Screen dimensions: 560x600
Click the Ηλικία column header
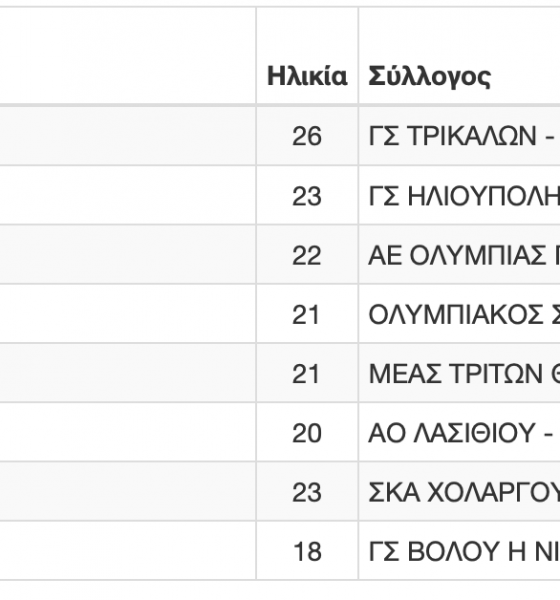tap(307, 75)
